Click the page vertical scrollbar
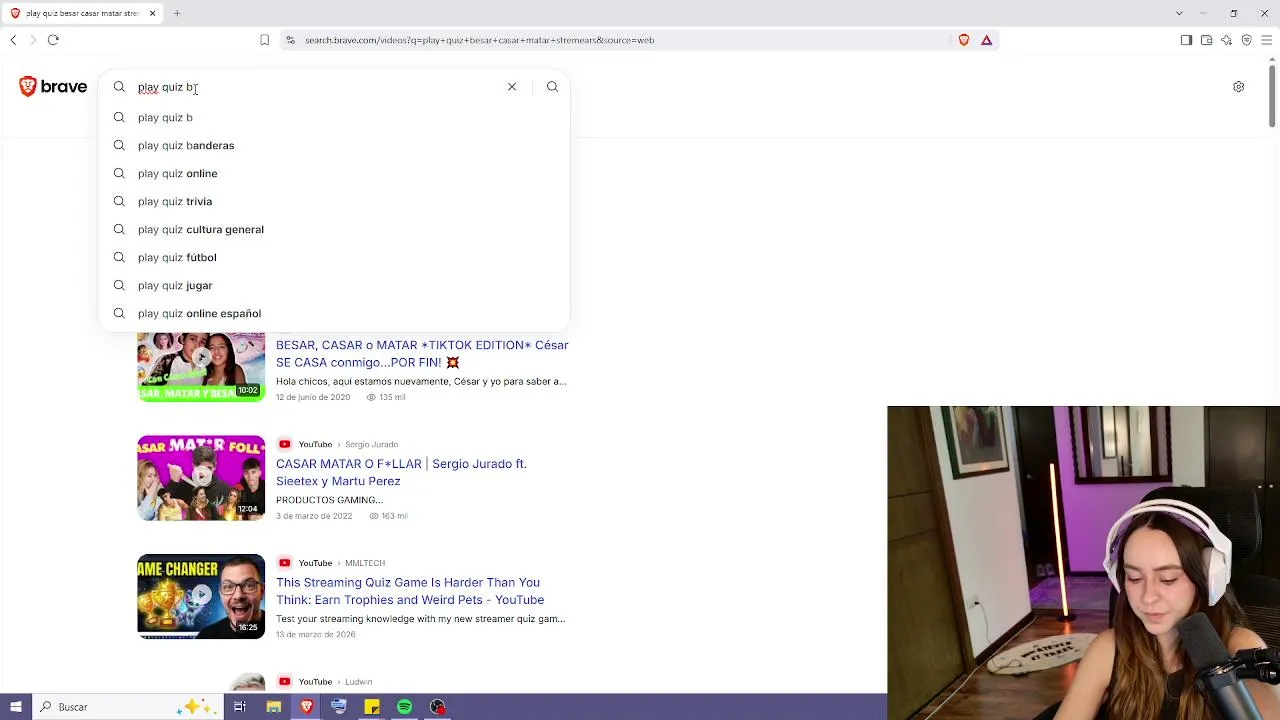This screenshot has width=1280, height=720. [1272, 95]
